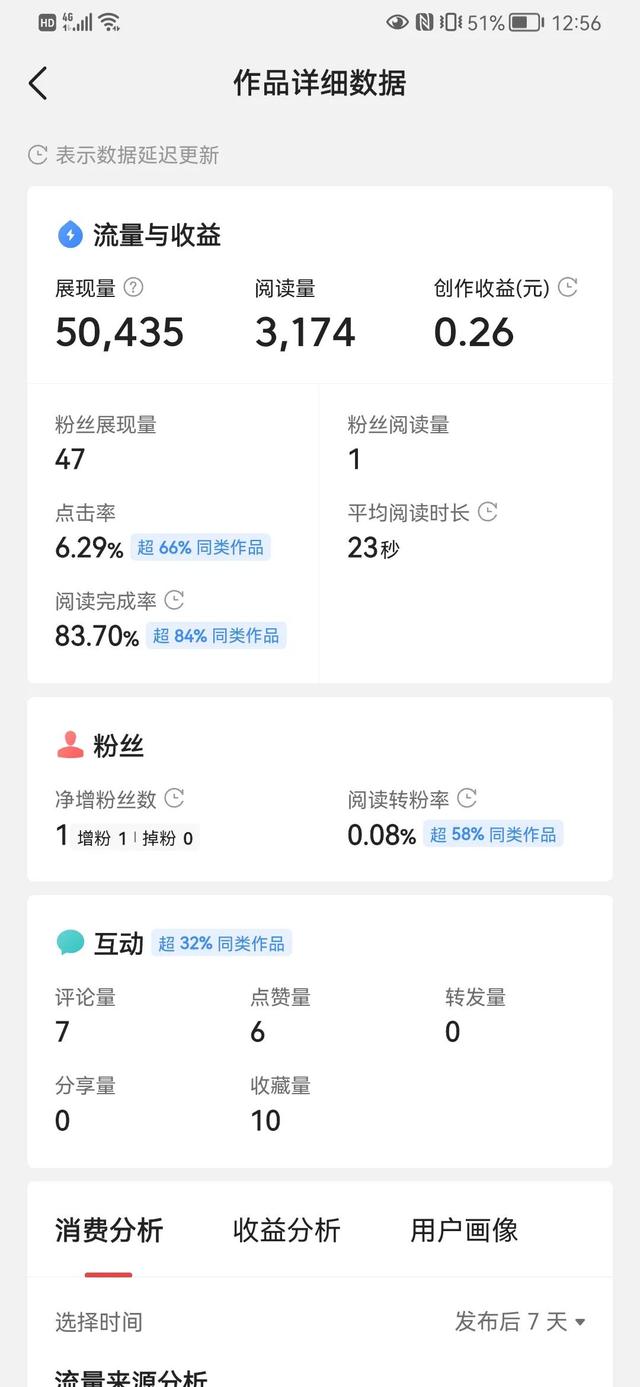Tap the 超 58% 同类作品 badge
This screenshot has height=1387, width=640.
pos(494,834)
